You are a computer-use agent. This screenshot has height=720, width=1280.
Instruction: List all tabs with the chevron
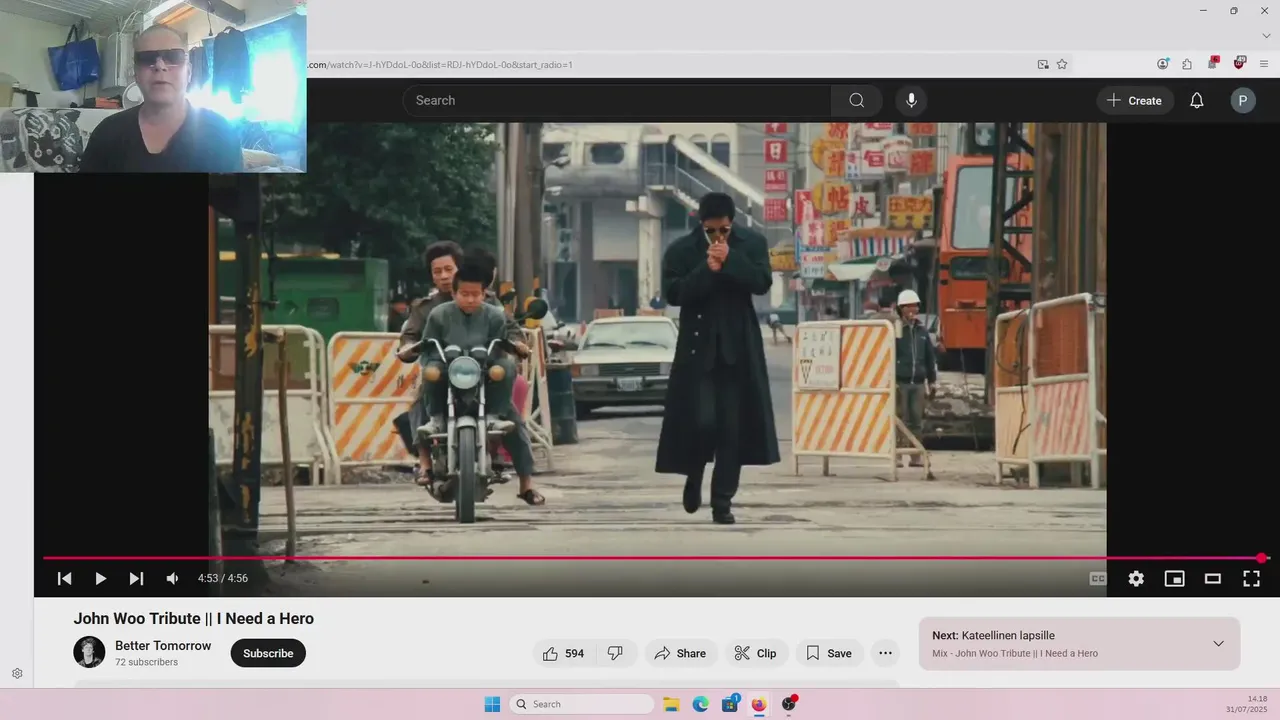1266,36
